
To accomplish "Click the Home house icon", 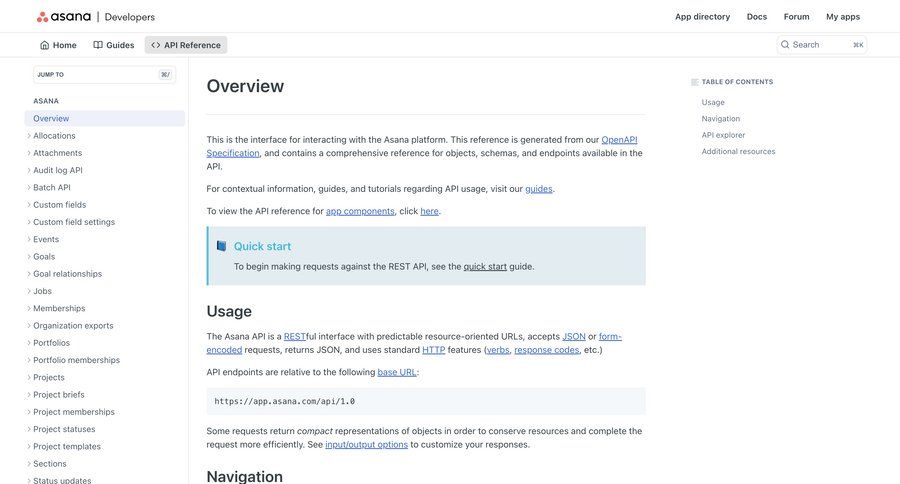I will tap(44, 45).
